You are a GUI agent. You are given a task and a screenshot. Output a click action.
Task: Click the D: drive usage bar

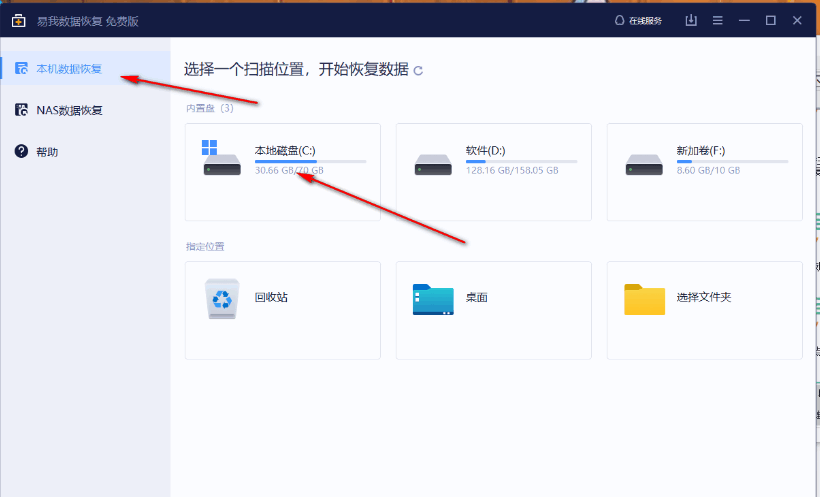(521, 162)
